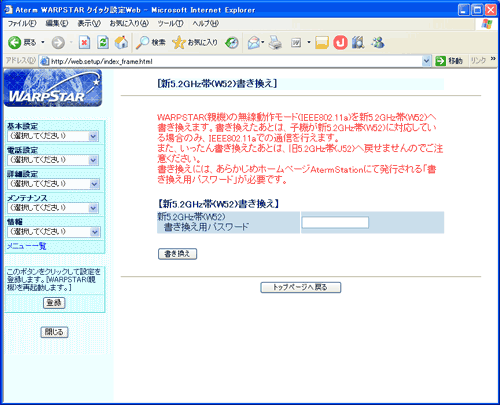
Task: Go to the Home page icon
Action: [121, 43]
